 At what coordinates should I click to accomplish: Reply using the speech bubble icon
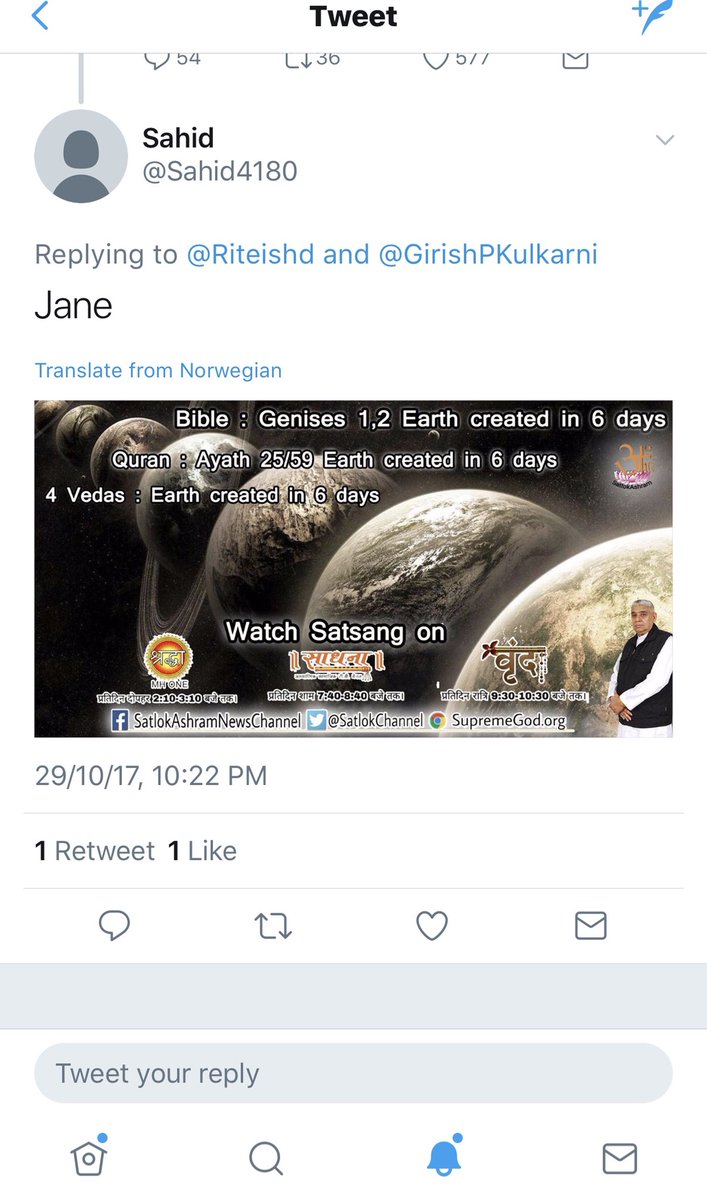pos(115,926)
